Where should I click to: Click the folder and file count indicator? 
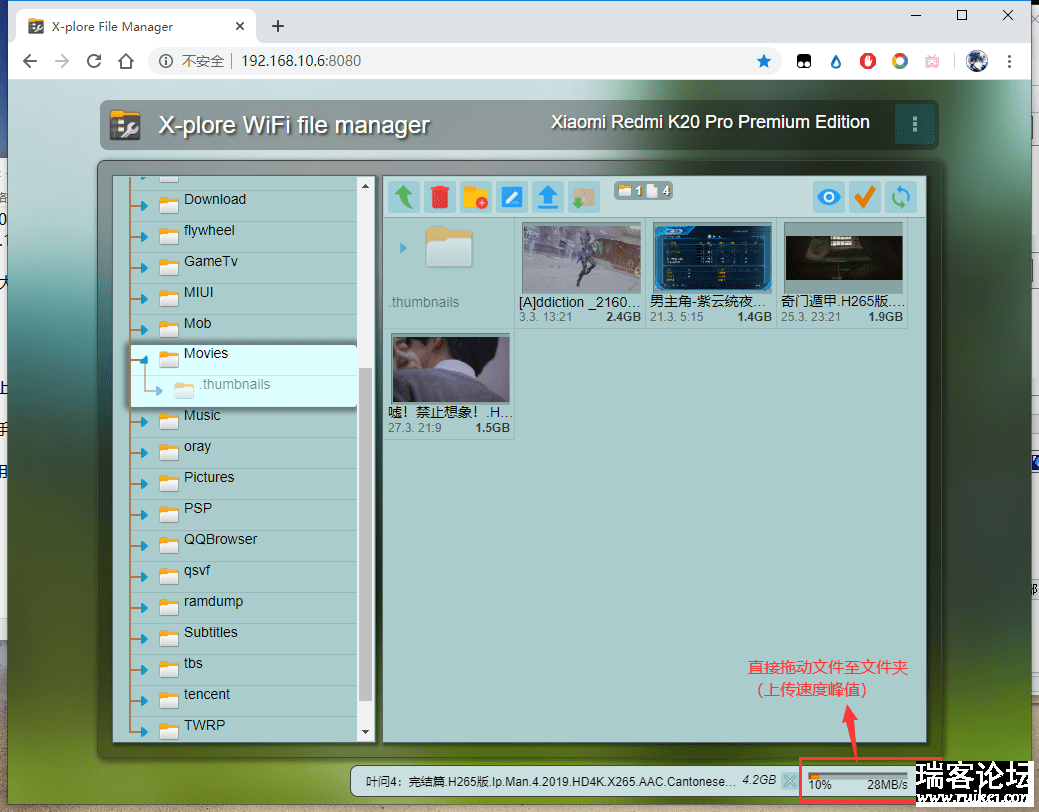coord(643,191)
